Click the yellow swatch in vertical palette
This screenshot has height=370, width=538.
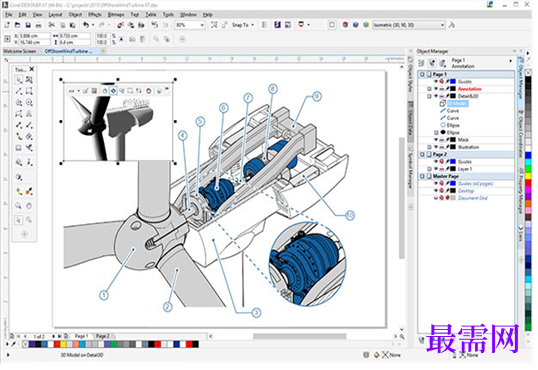point(528,175)
